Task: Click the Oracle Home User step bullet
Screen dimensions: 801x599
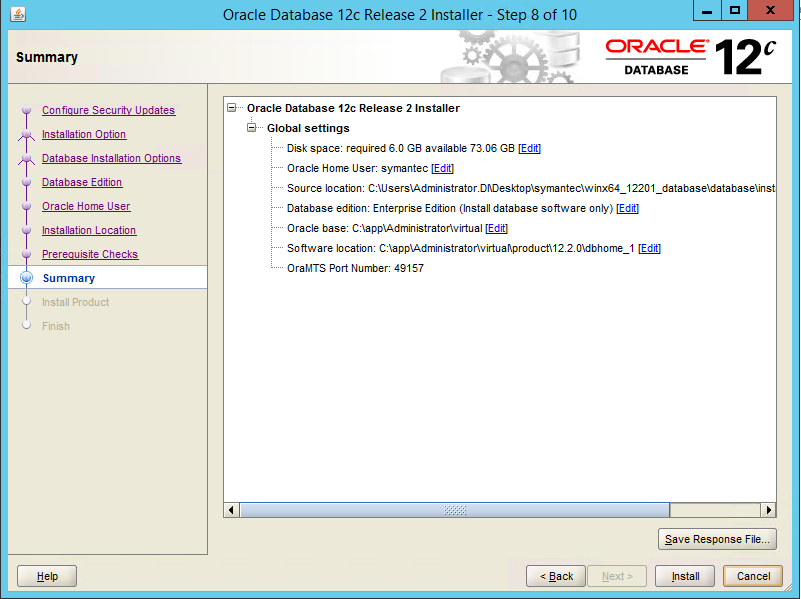Action: coord(27,206)
